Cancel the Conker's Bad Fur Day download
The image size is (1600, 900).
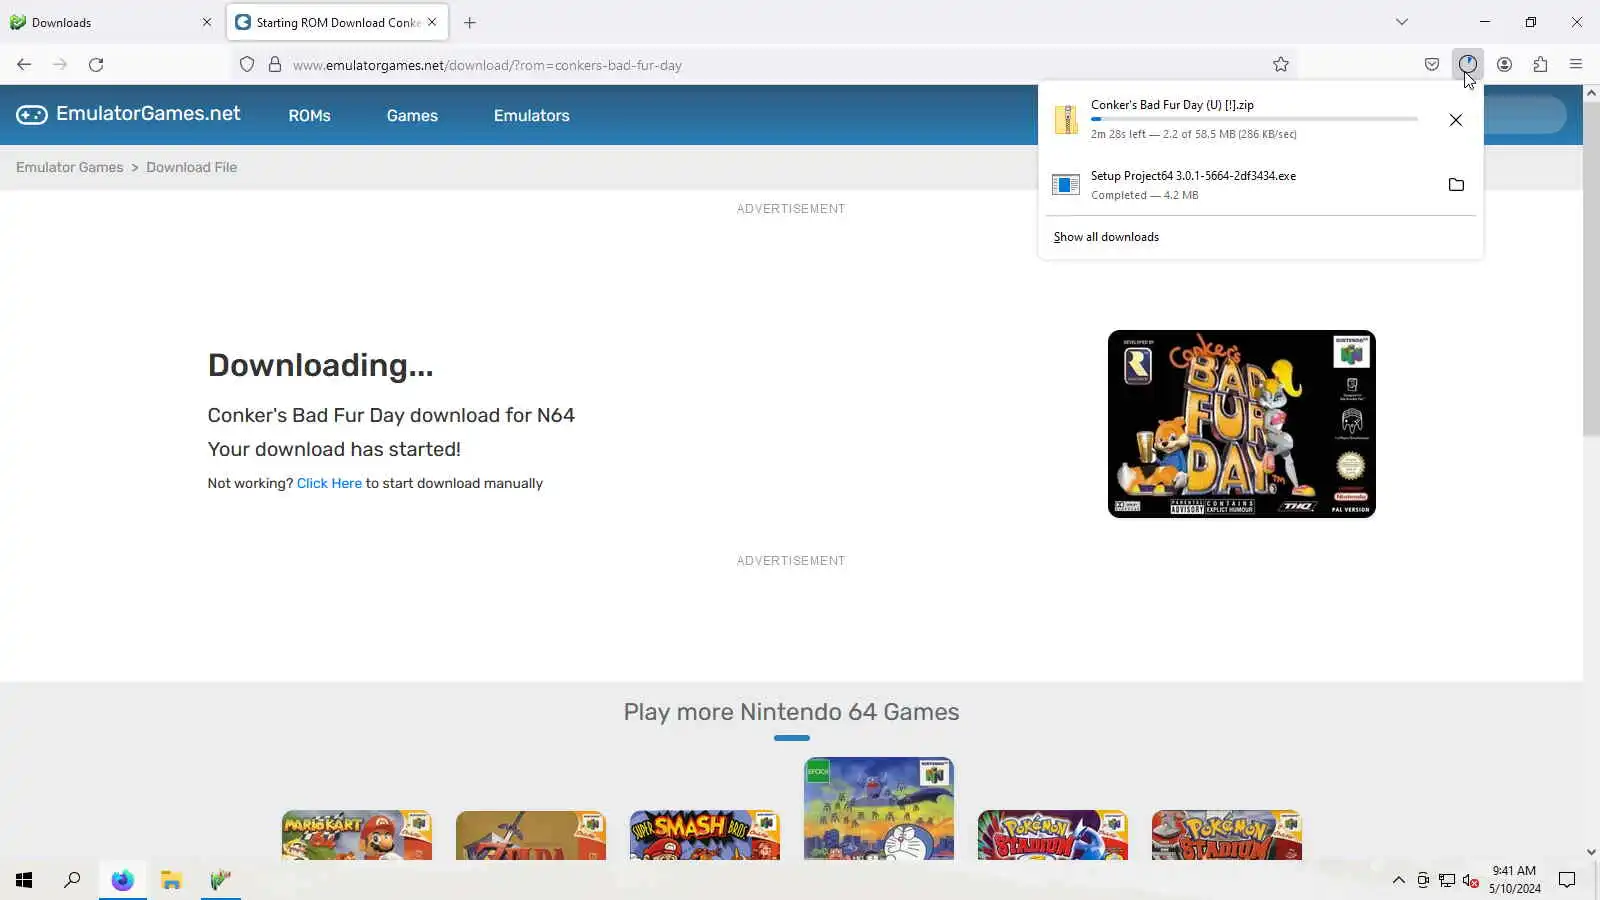(1456, 120)
